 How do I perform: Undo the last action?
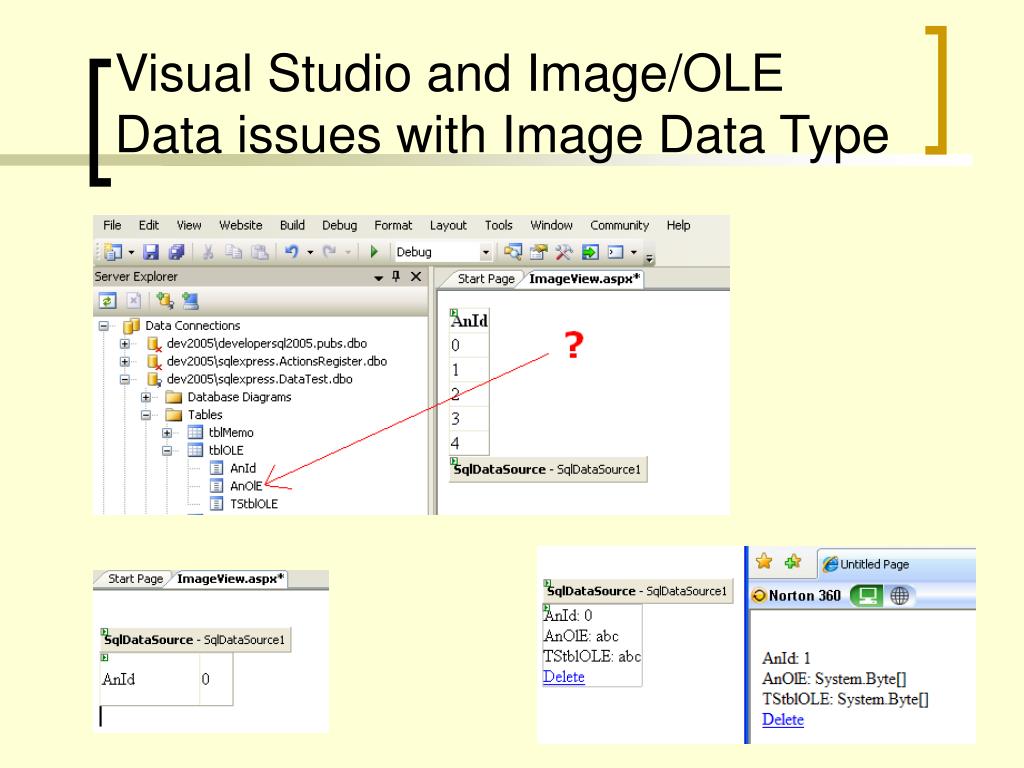point(291,252)
